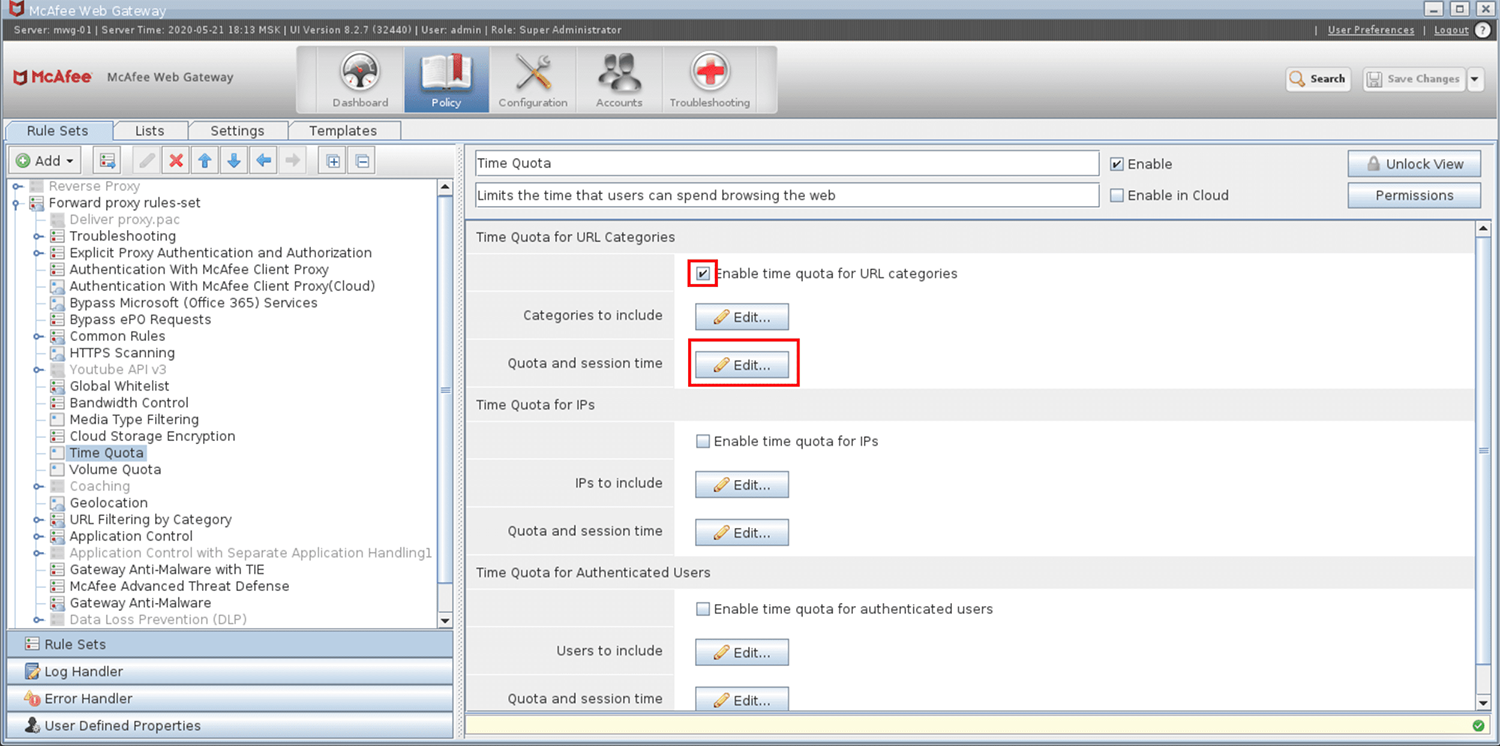Open the Templates tab
Screen dimensions: 1500x746
[x=343, y=131]
